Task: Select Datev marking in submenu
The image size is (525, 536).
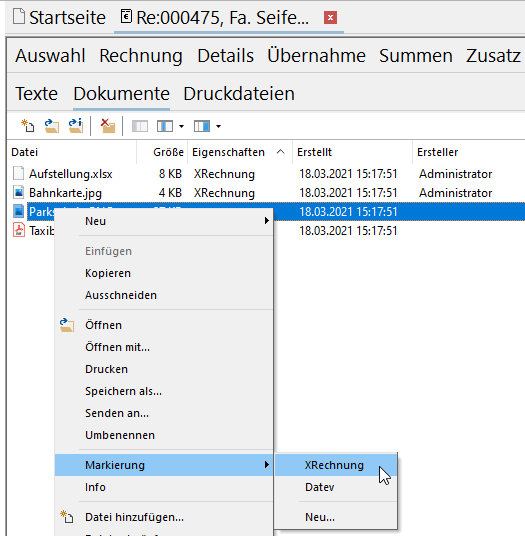Action: pos(336,487)
